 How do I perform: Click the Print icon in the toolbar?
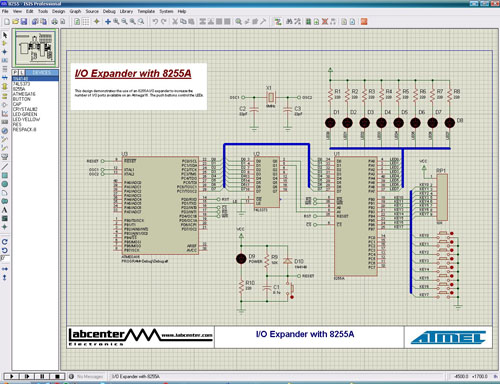pos(54,22)
